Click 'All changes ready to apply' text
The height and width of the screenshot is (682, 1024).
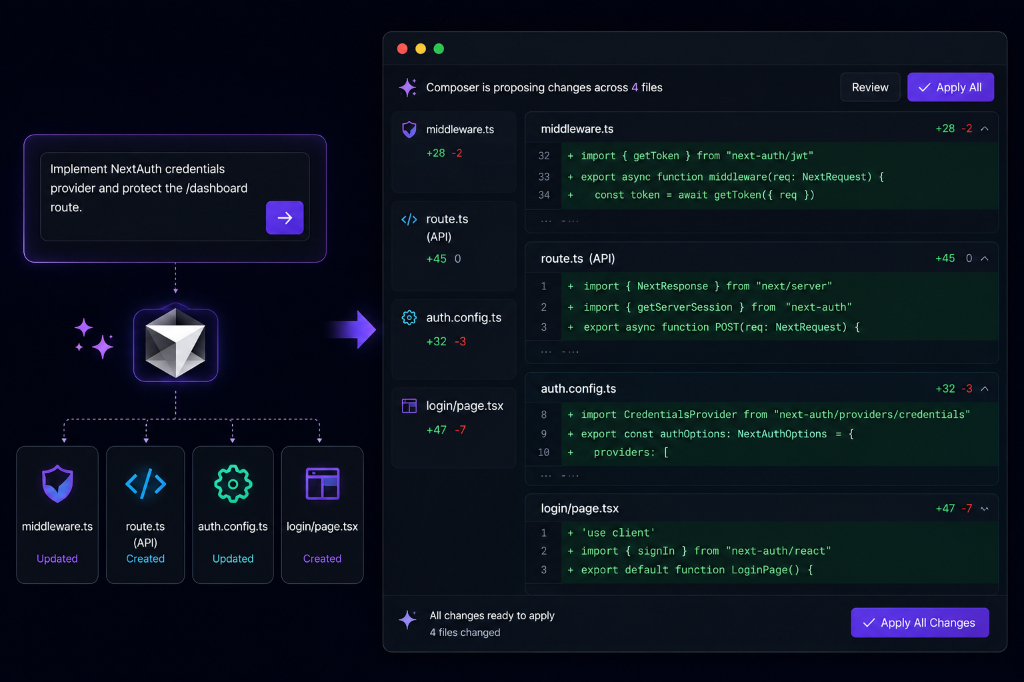coord(492,615)
